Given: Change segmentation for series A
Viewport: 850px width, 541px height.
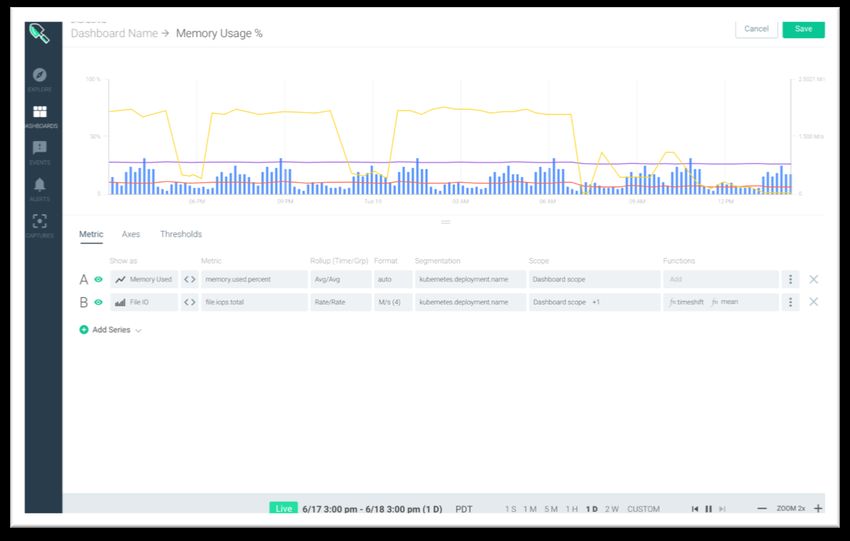Looking at the screenshot, I should point(471,279).
